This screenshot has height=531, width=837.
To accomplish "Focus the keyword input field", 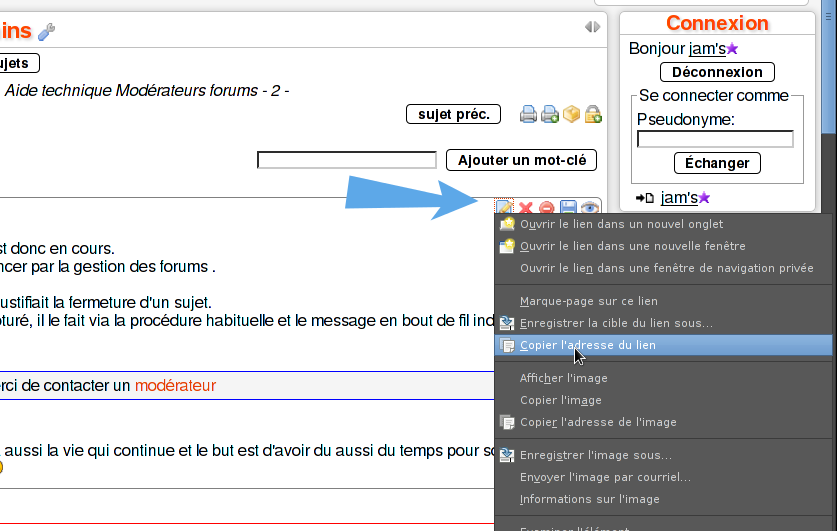I will (347, 160).
